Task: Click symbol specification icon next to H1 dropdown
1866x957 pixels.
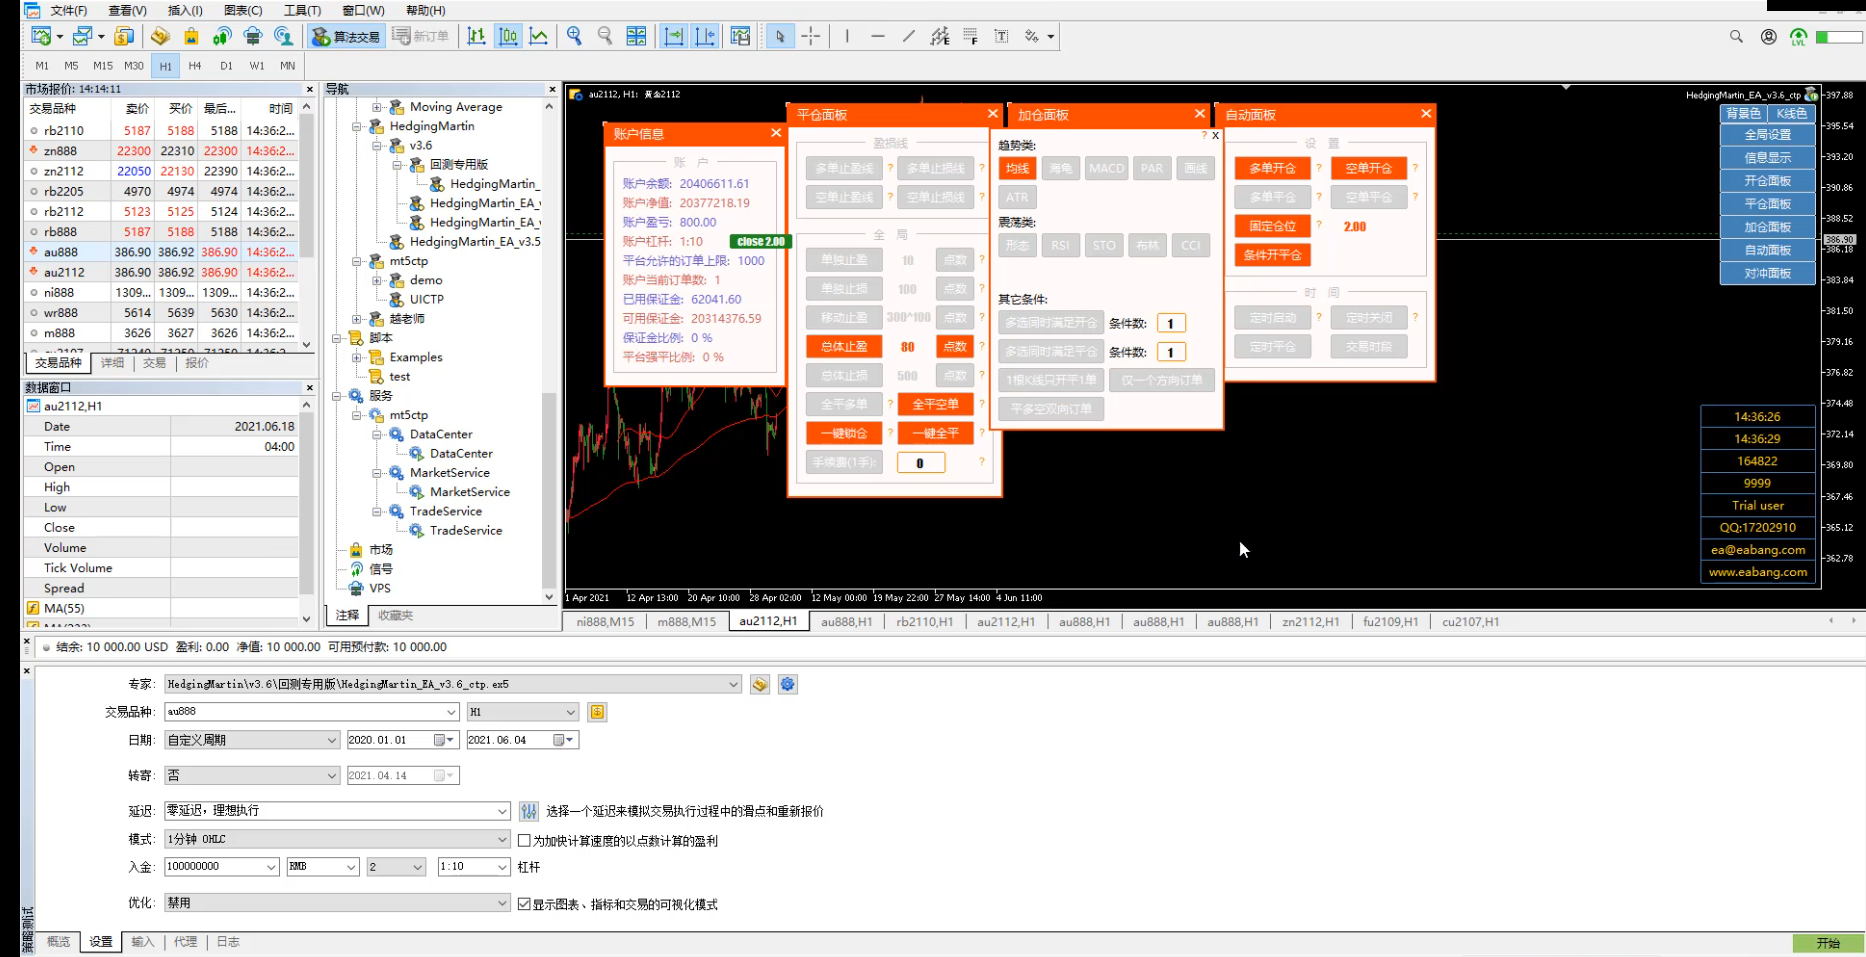Action: coord(597,712)
